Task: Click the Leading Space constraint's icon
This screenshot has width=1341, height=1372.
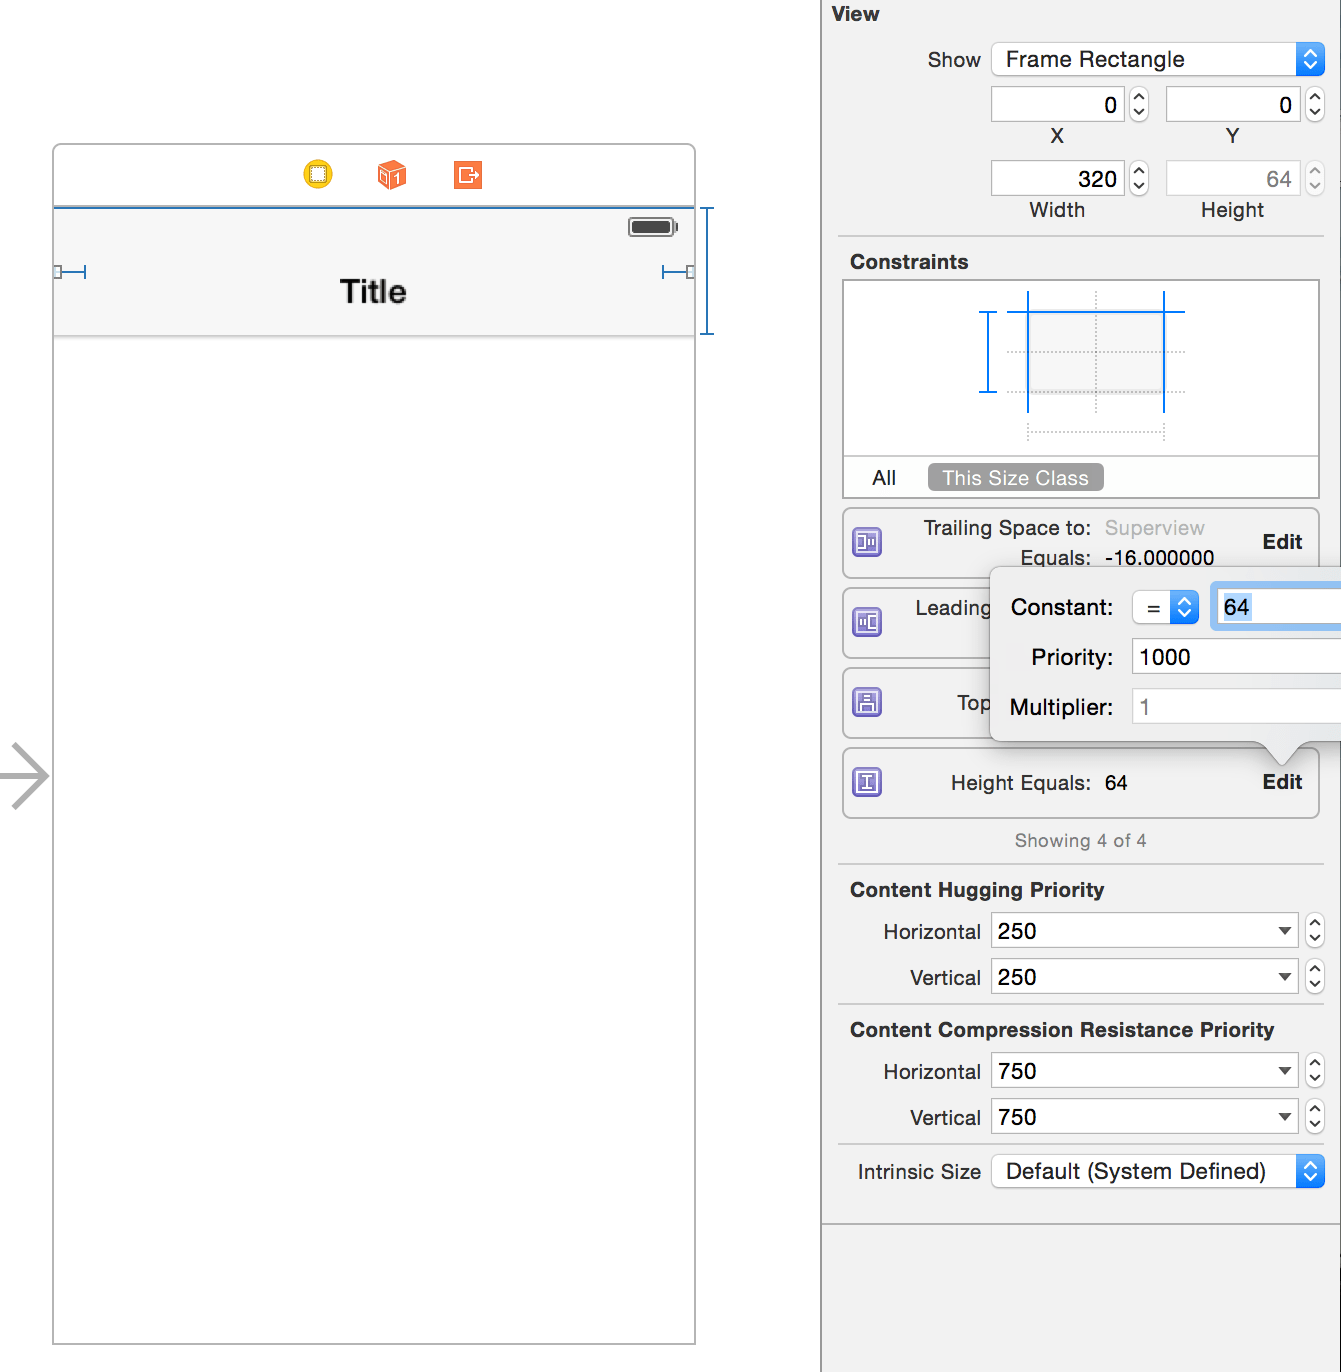Action: [866, 622]
